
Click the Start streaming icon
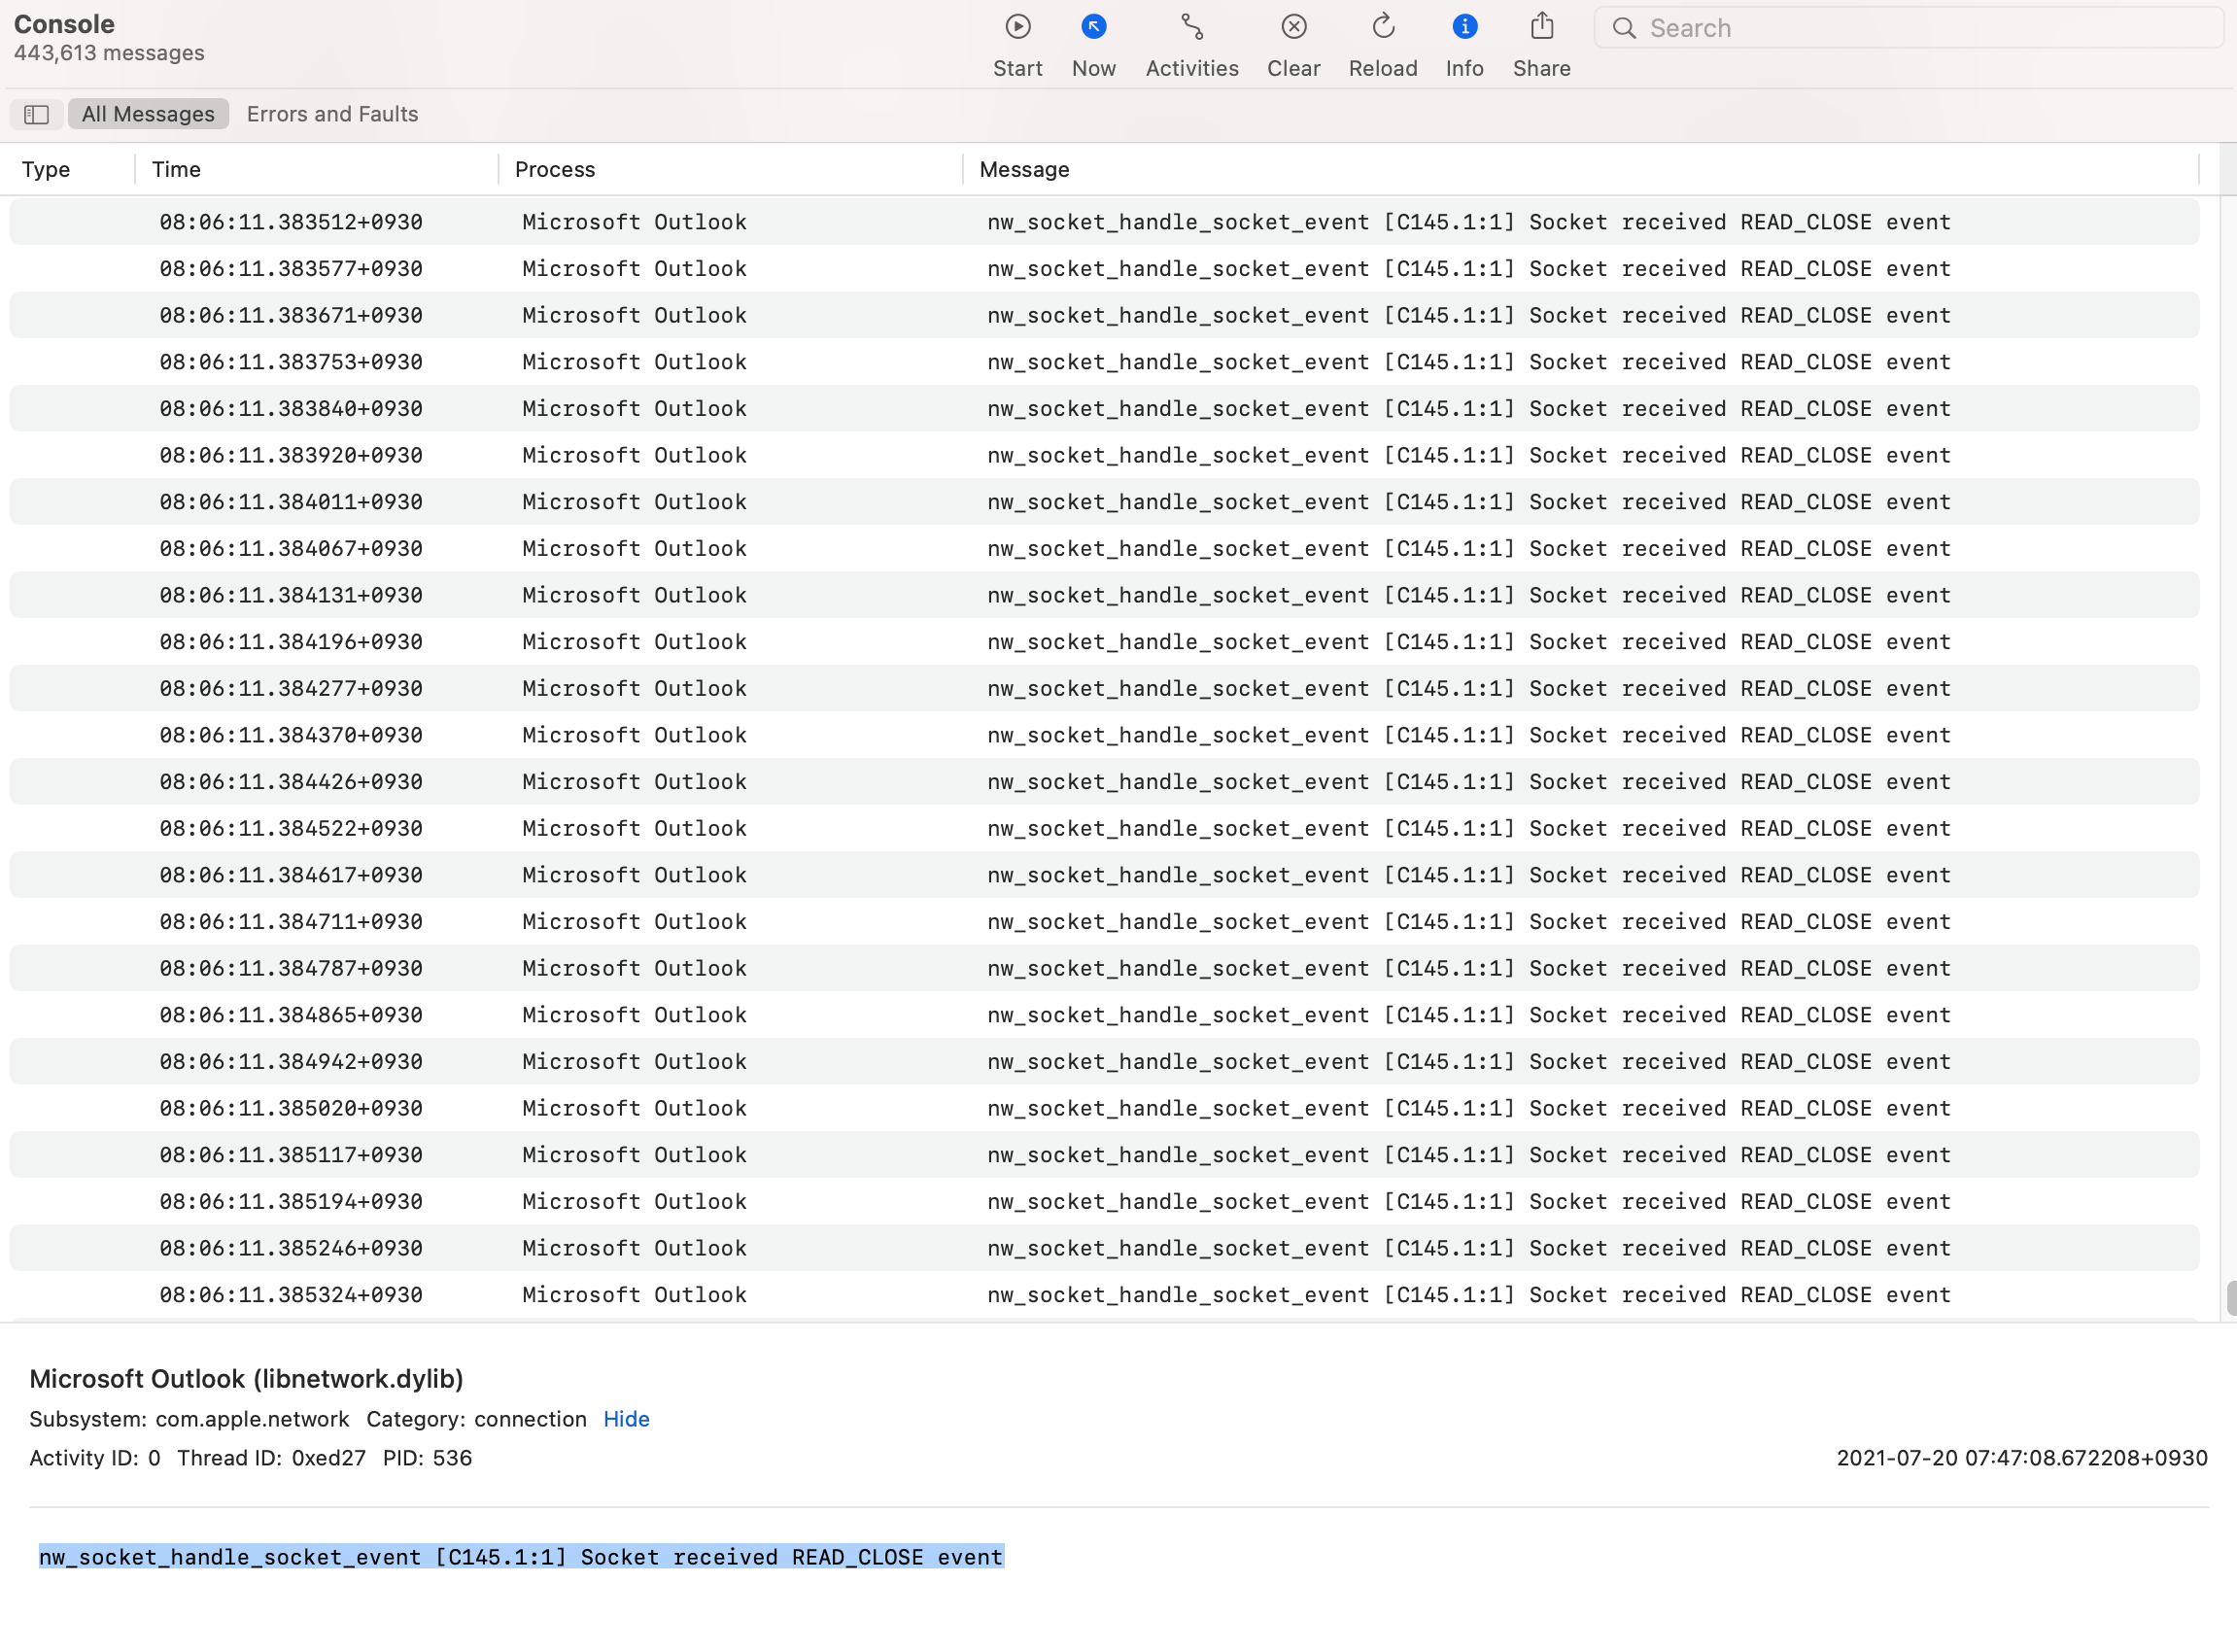[1017, 28]
